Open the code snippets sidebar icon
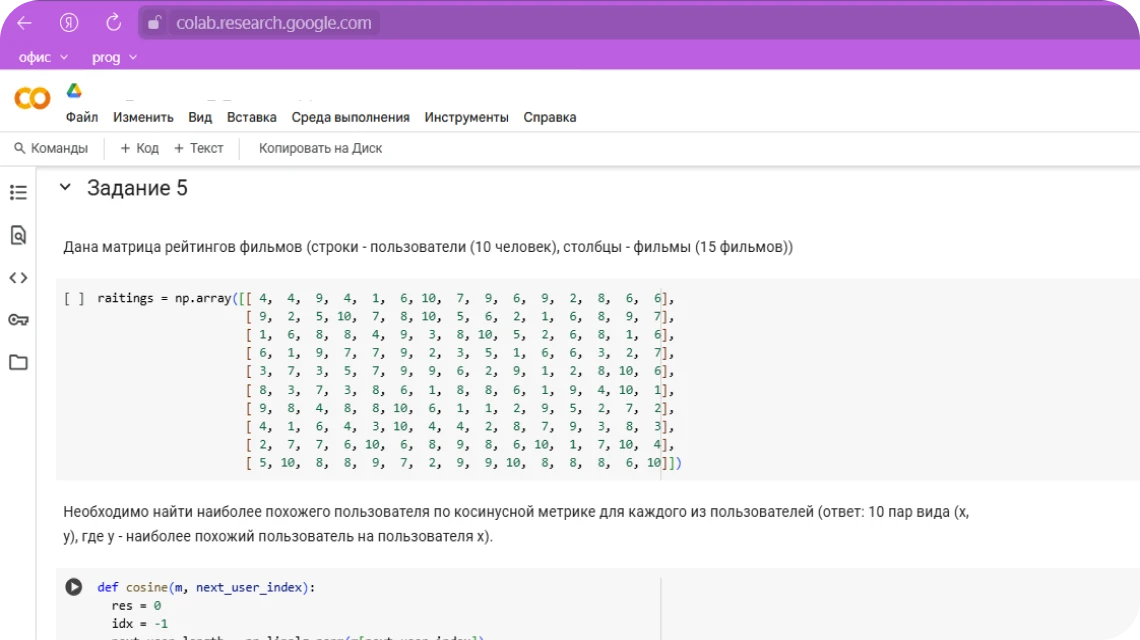This screenshot has height=640, width=1140. [x=18, y=278]
